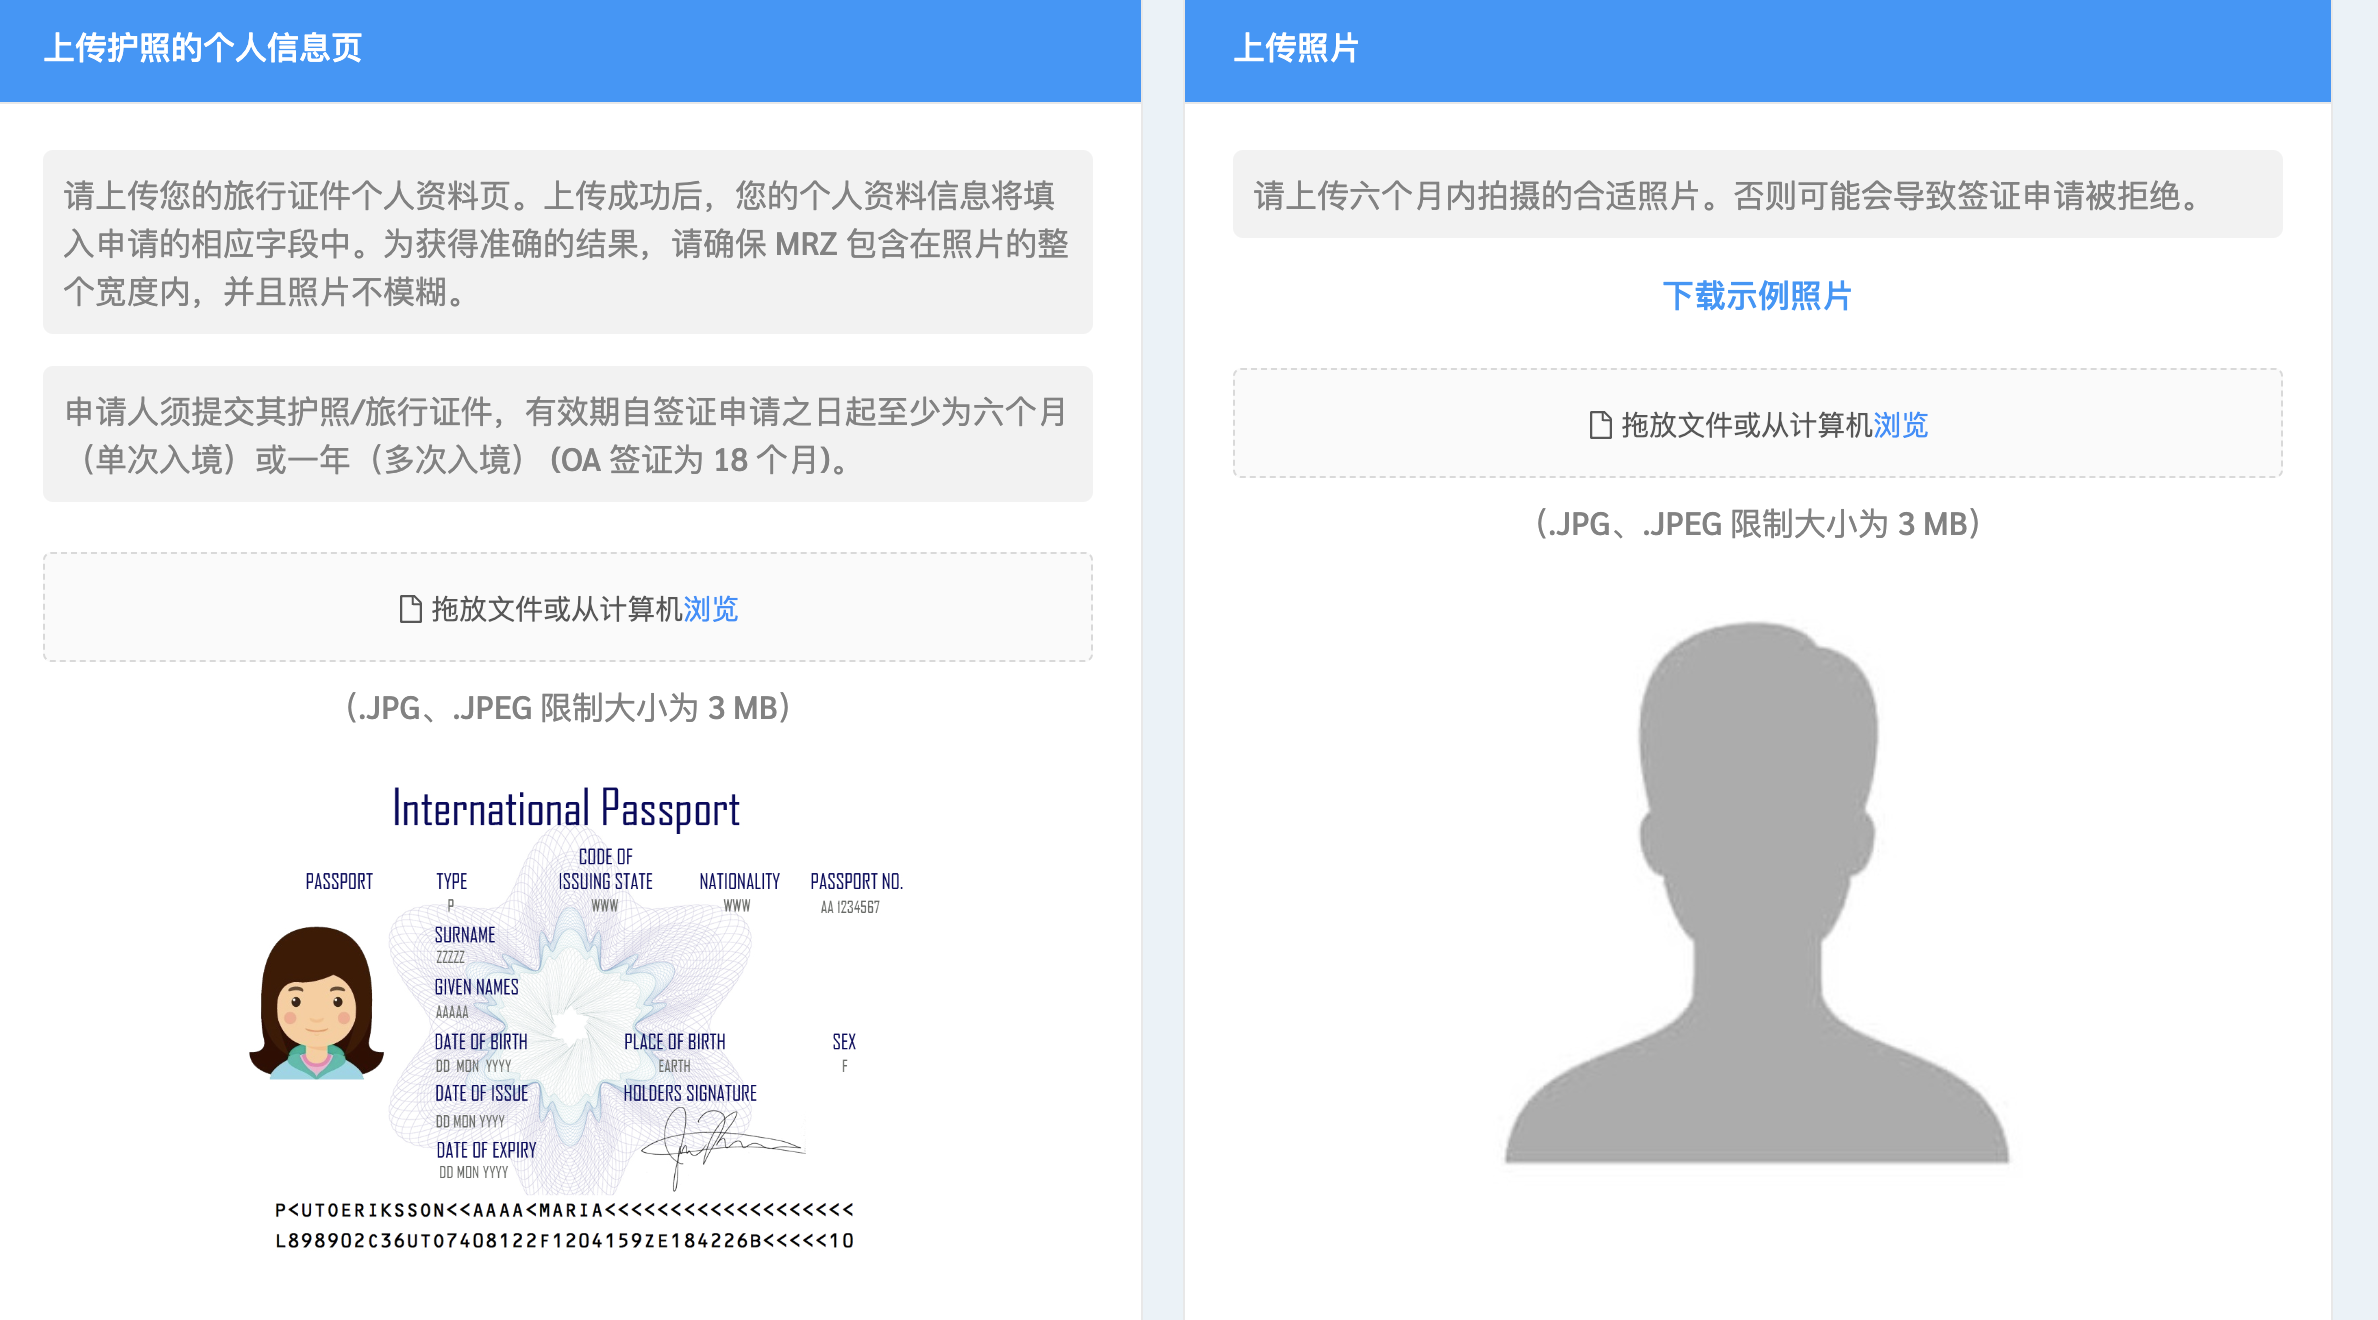The height and width of the screenshot is (1320, 2378).
Task: Click the file icon in photo upload dropzone
Action: 1600,425
